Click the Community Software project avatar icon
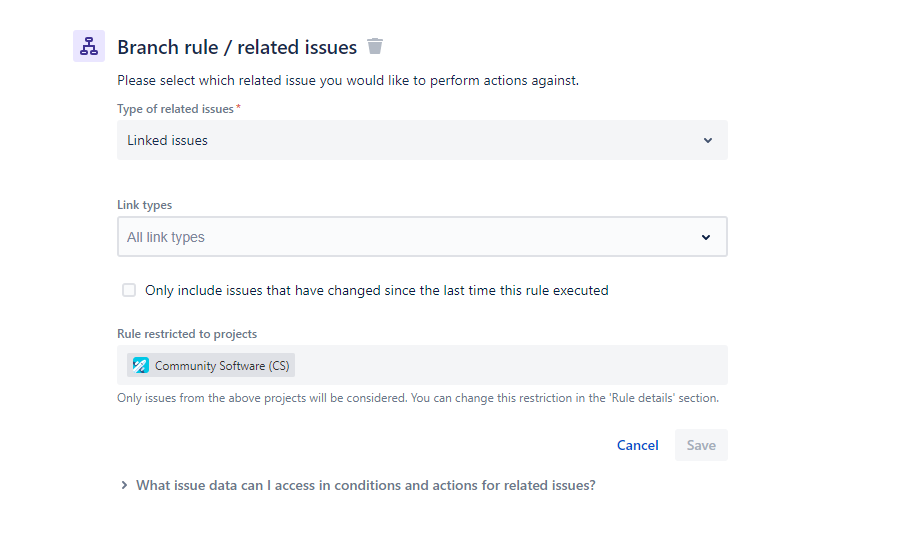Image resolution: width=921 pixels, height=546 pixels. (141, 365)
